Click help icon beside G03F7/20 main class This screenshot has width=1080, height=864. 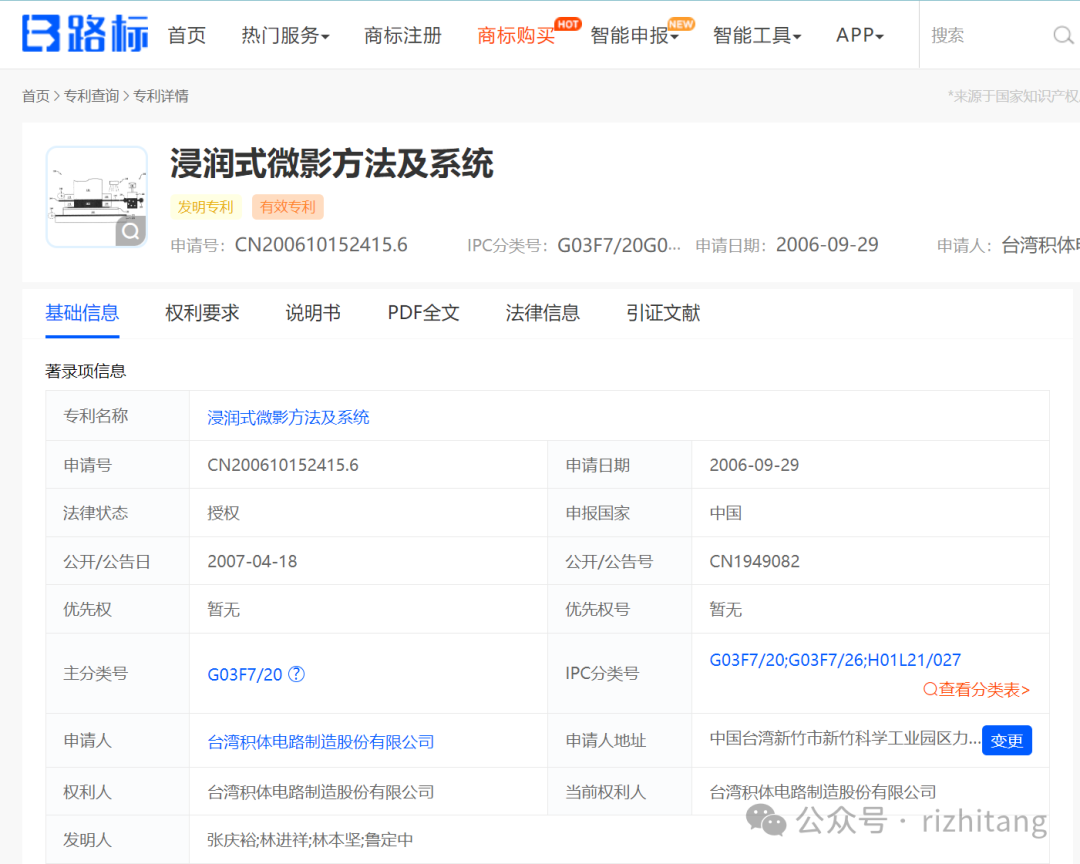(296, 674)
